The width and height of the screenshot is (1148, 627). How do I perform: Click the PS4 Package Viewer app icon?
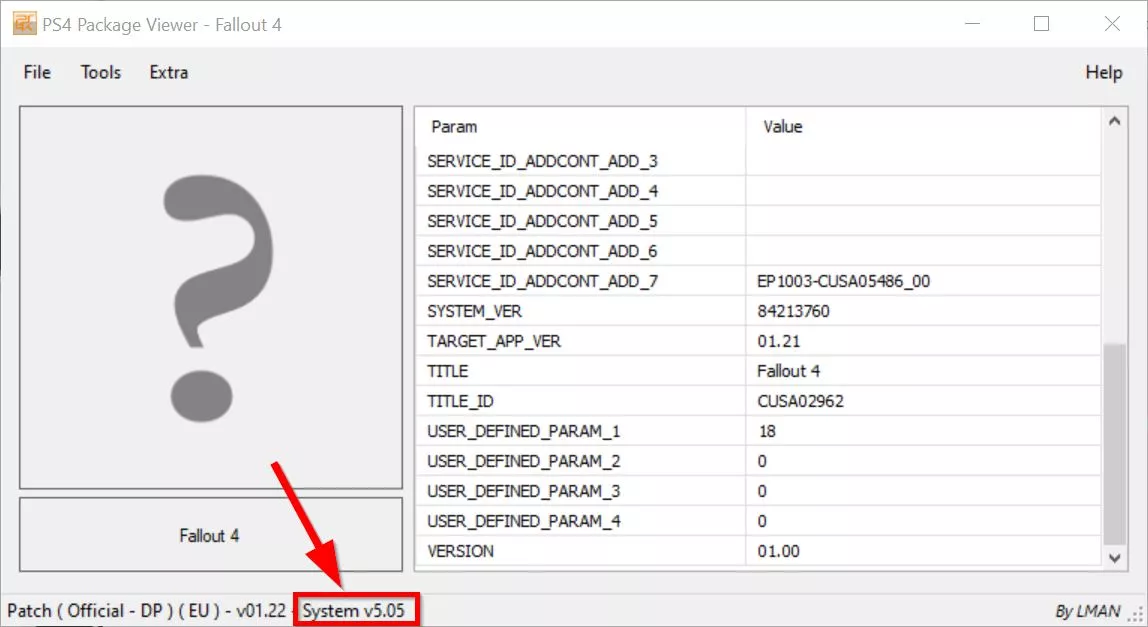click(x=24, y=23)
